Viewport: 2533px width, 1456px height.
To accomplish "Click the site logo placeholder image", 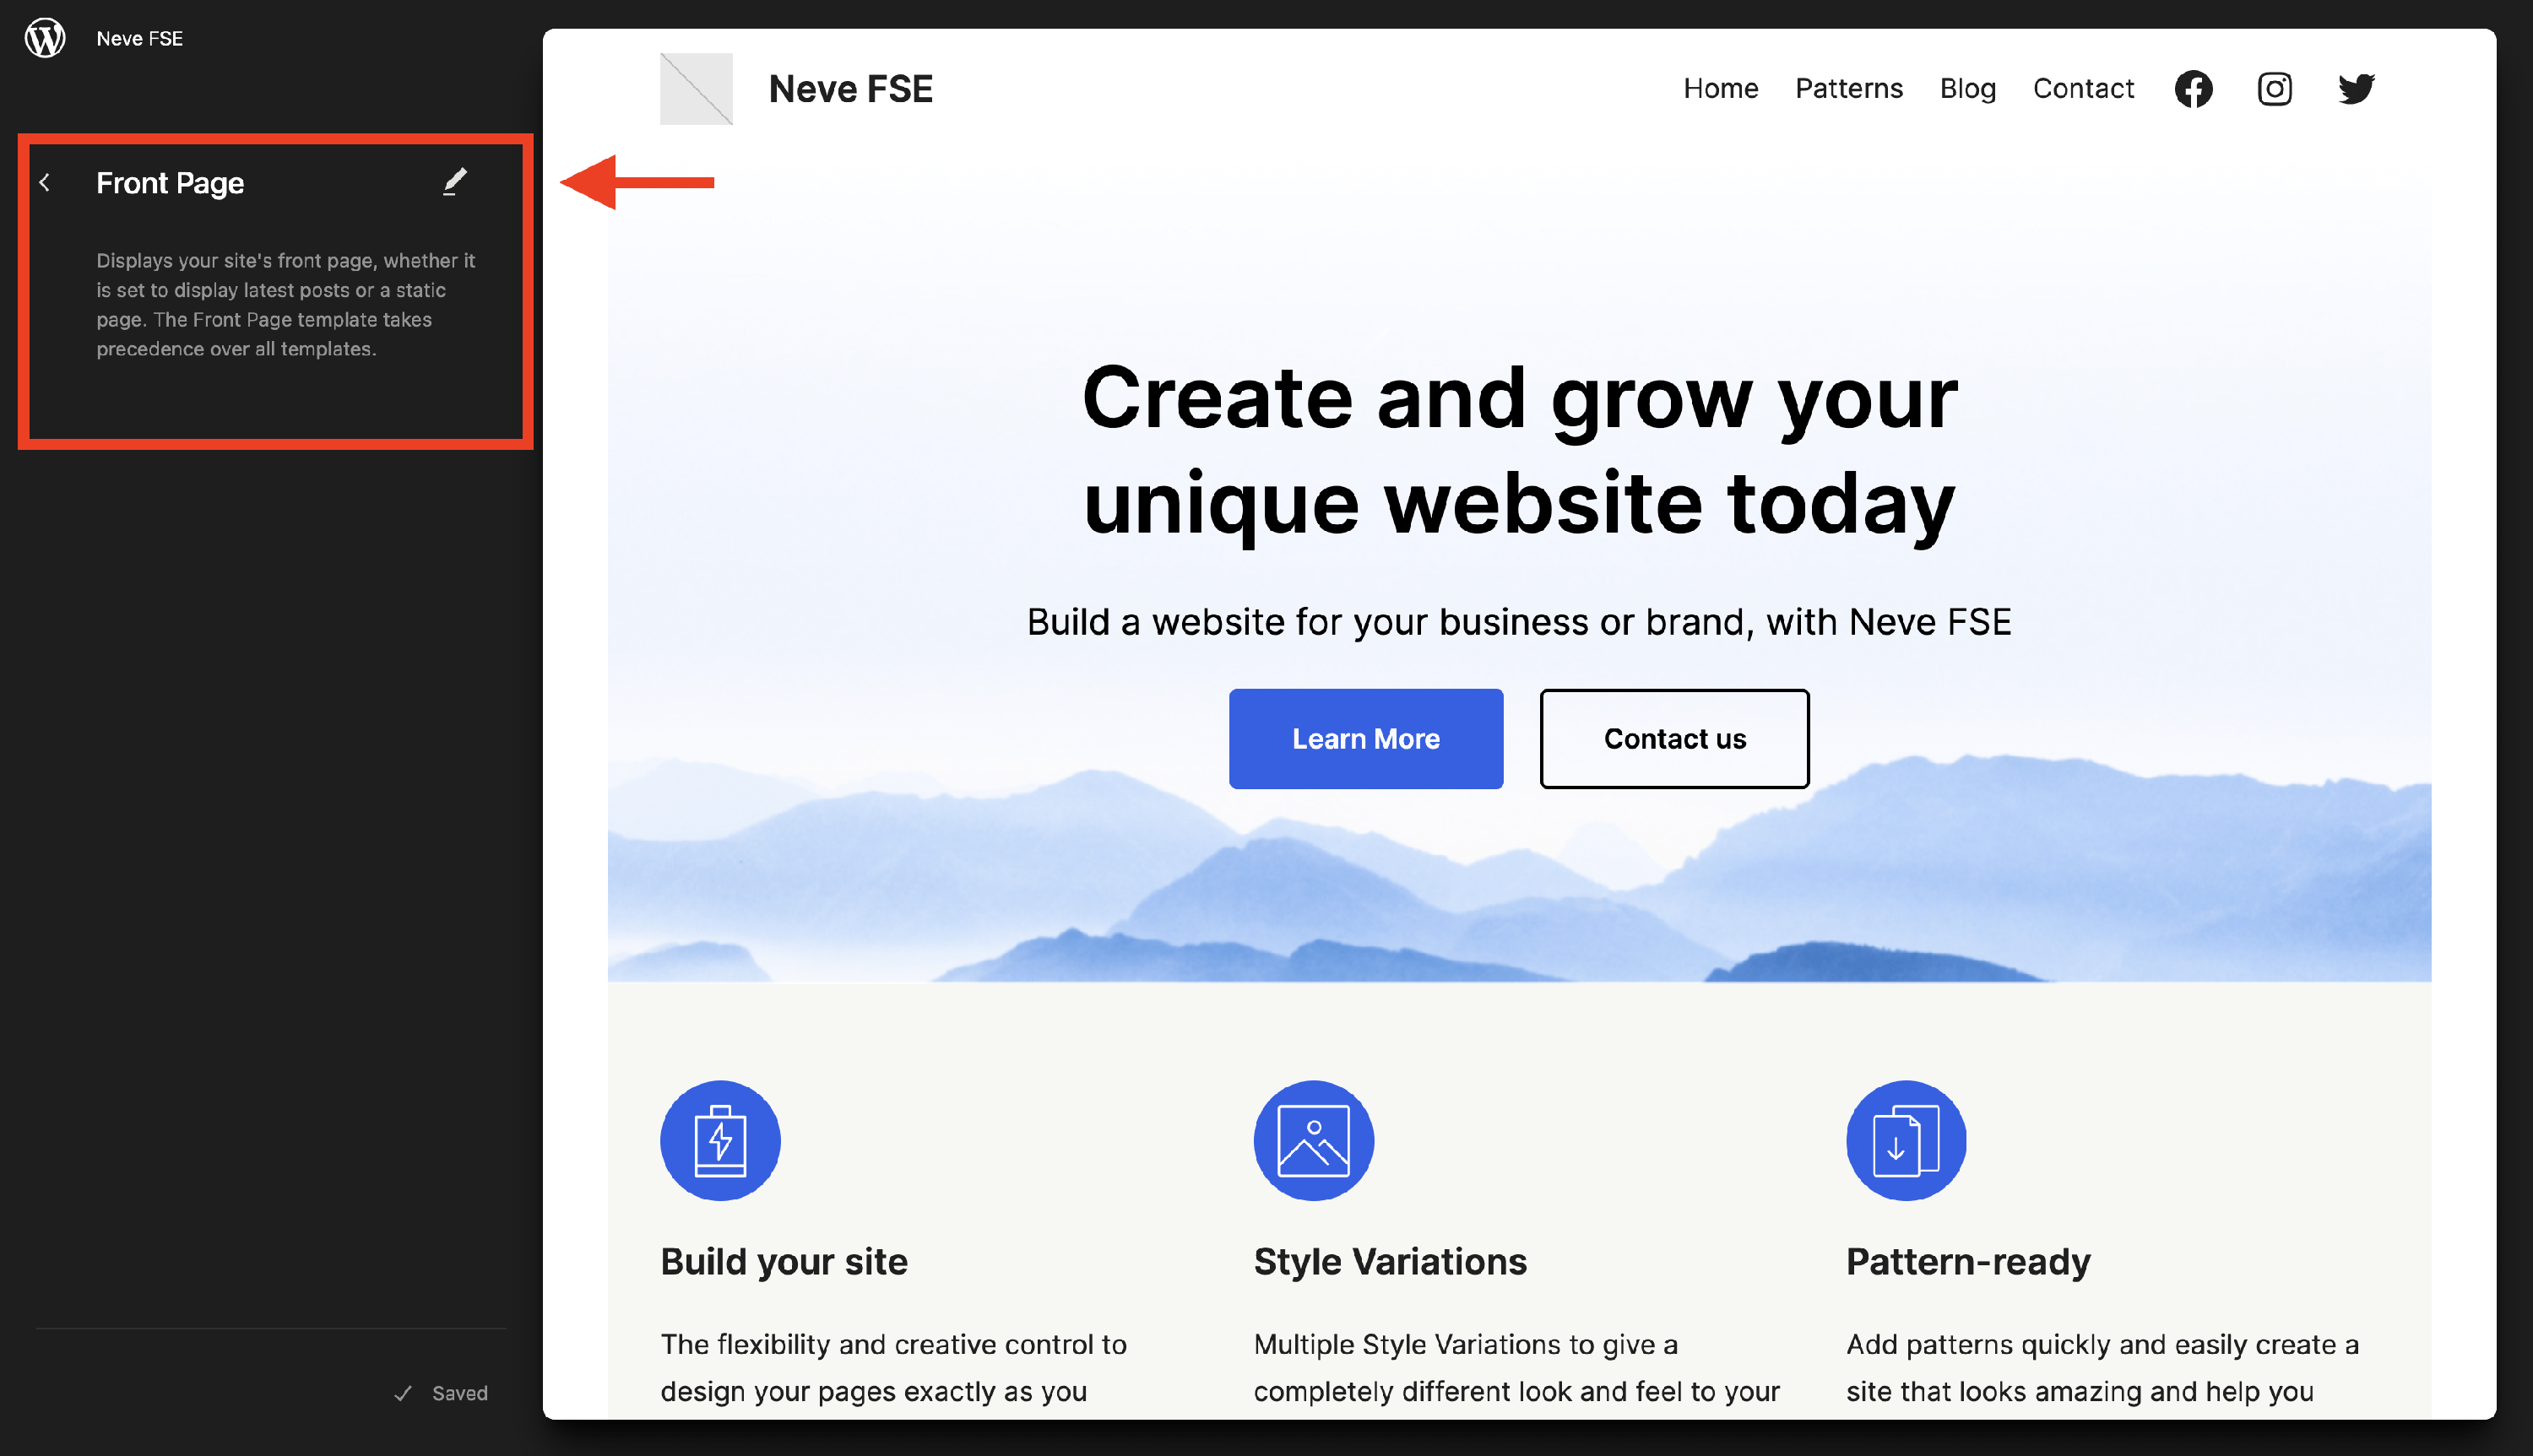I will 696,89.
